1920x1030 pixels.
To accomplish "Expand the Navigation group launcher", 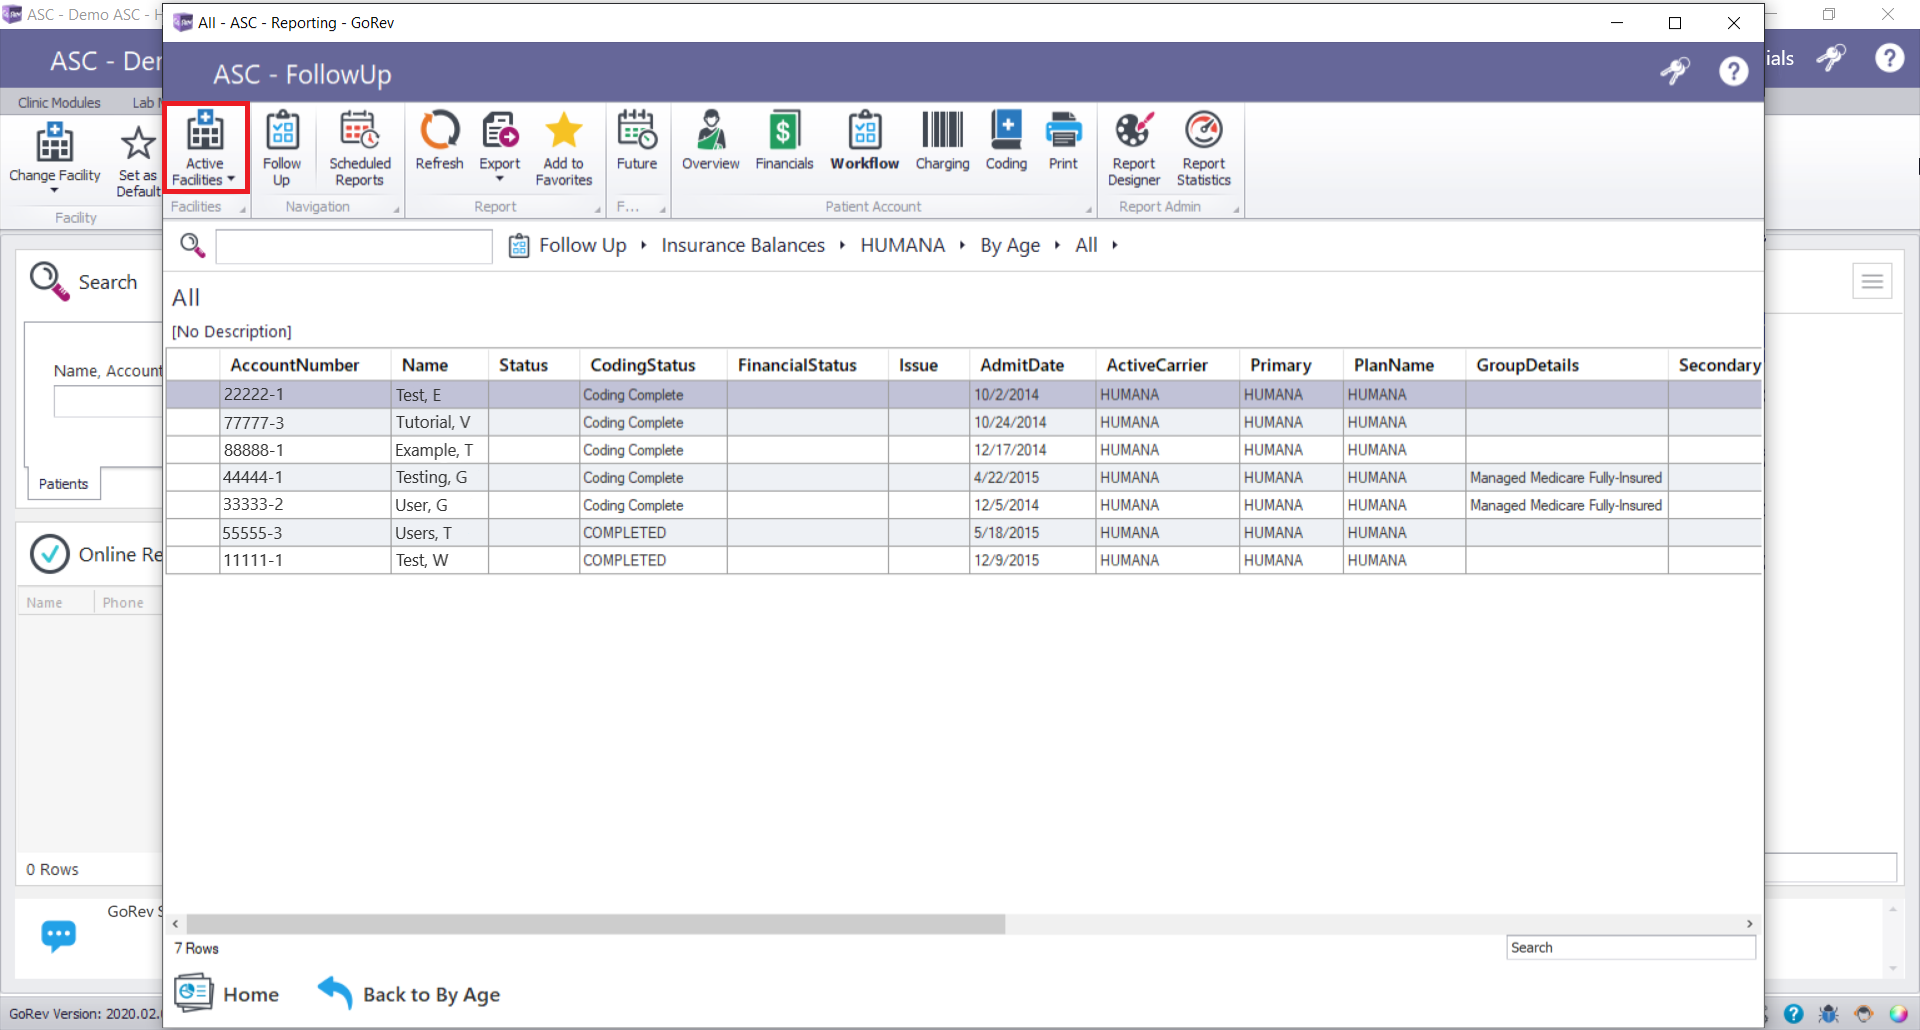I will click(x=396, y=209).
